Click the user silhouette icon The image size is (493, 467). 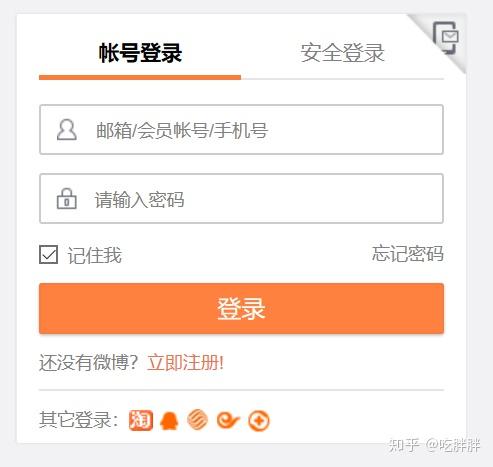(67, 130)
